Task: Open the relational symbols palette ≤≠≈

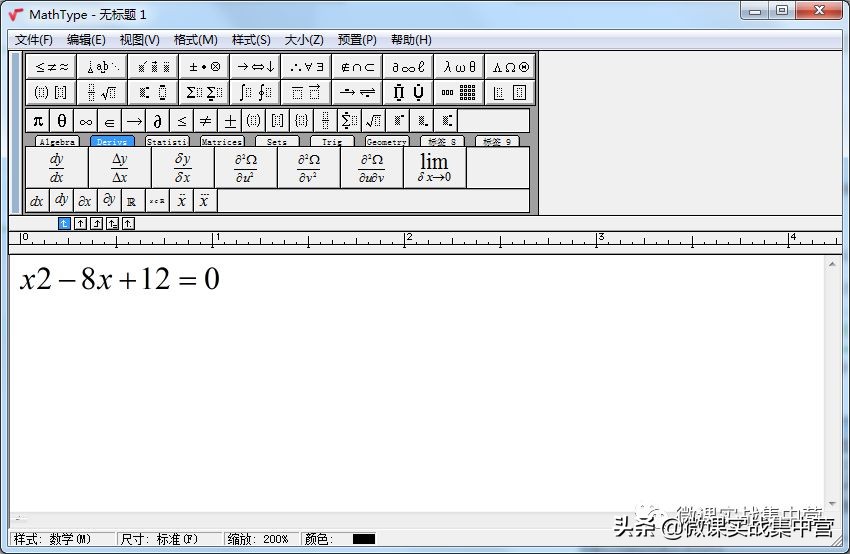Action: click(51, 67)
